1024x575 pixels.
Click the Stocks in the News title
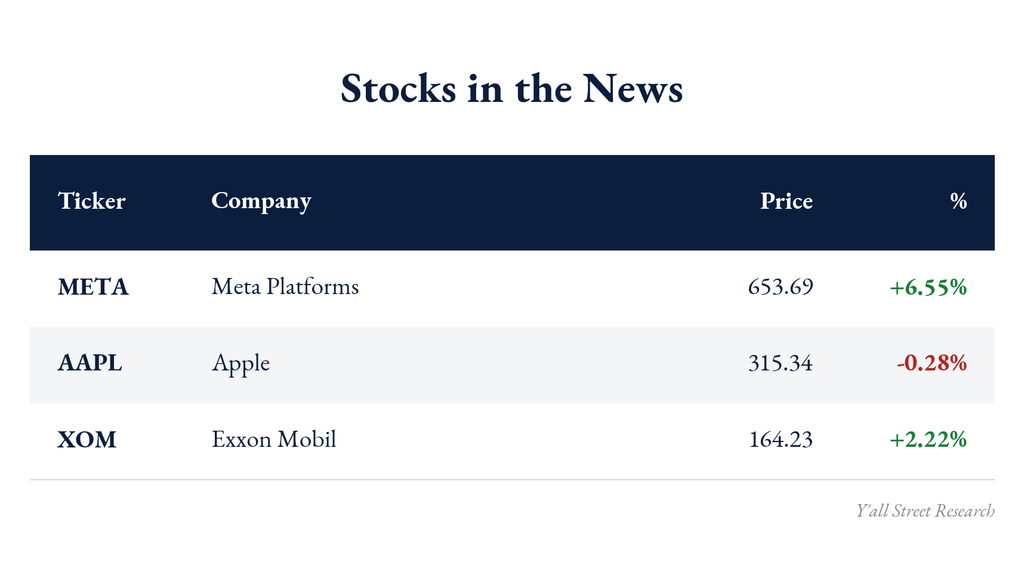(511, 88)
